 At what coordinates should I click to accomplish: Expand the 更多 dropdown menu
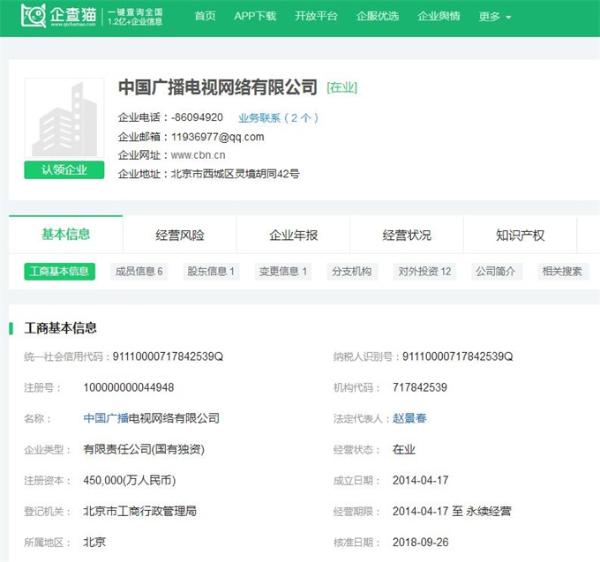pyautogui.click(x=495, y=17)
